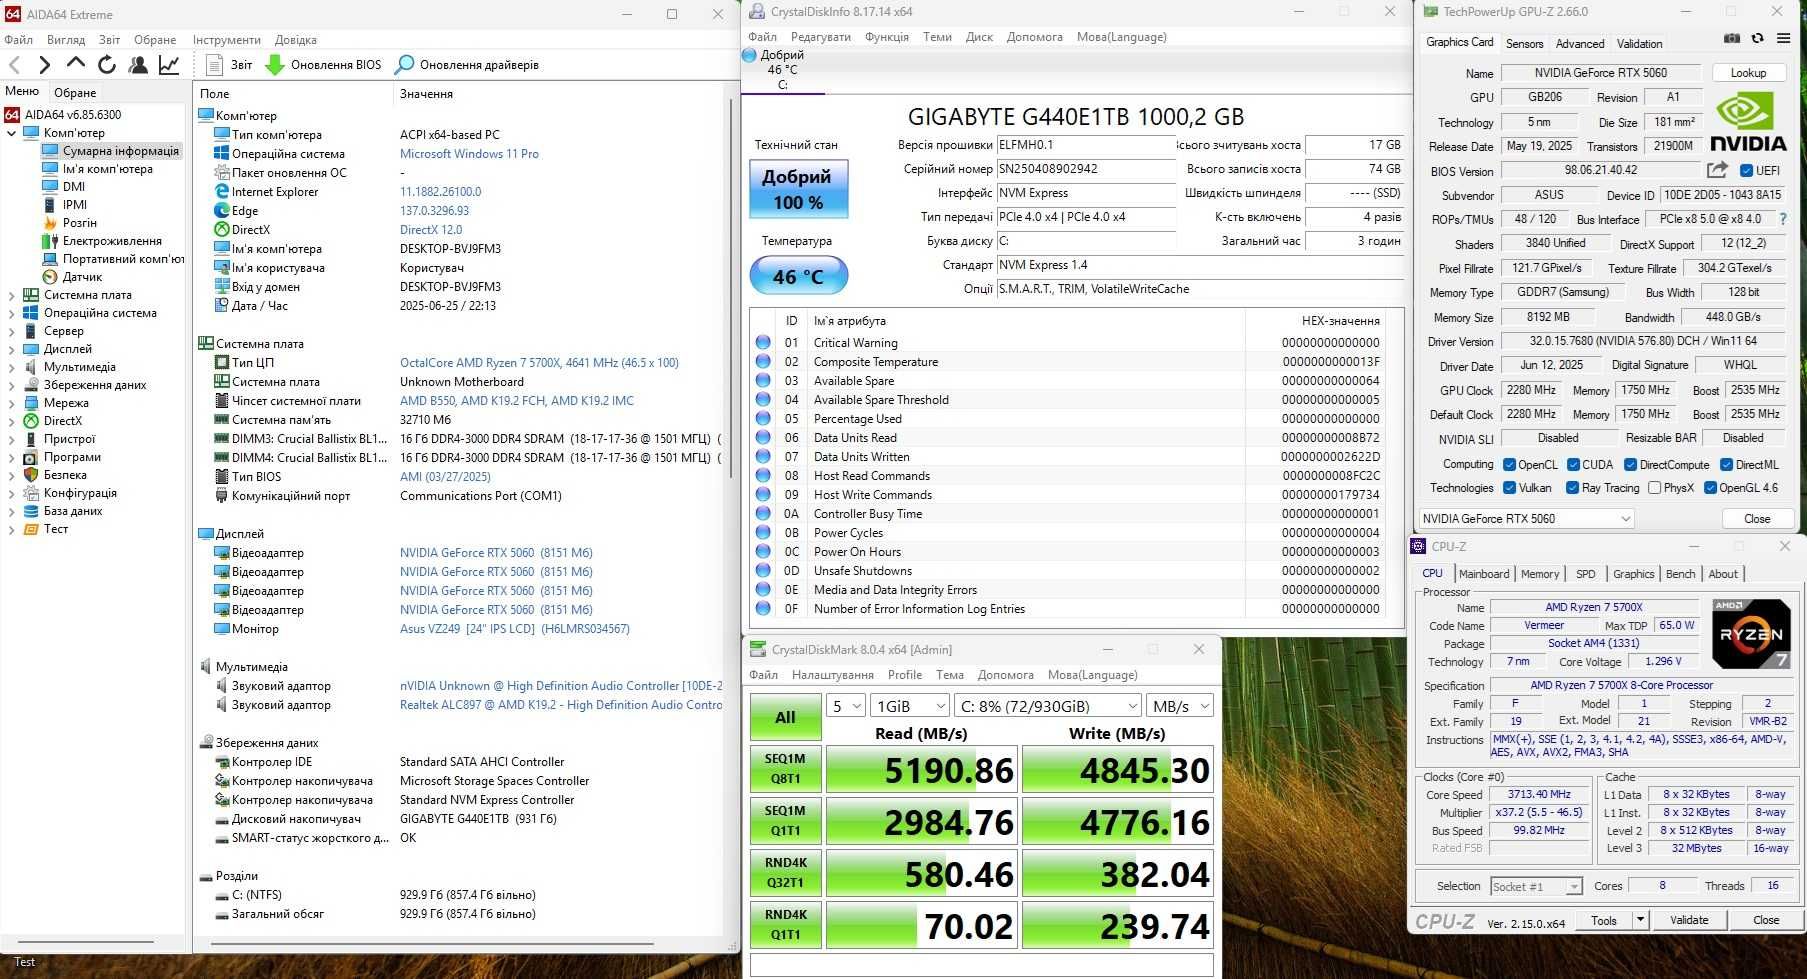Click the AIDA64 graph chart icon
Image resolution: width=1807 pixels, height=979 pixels.
click(169, 65)
